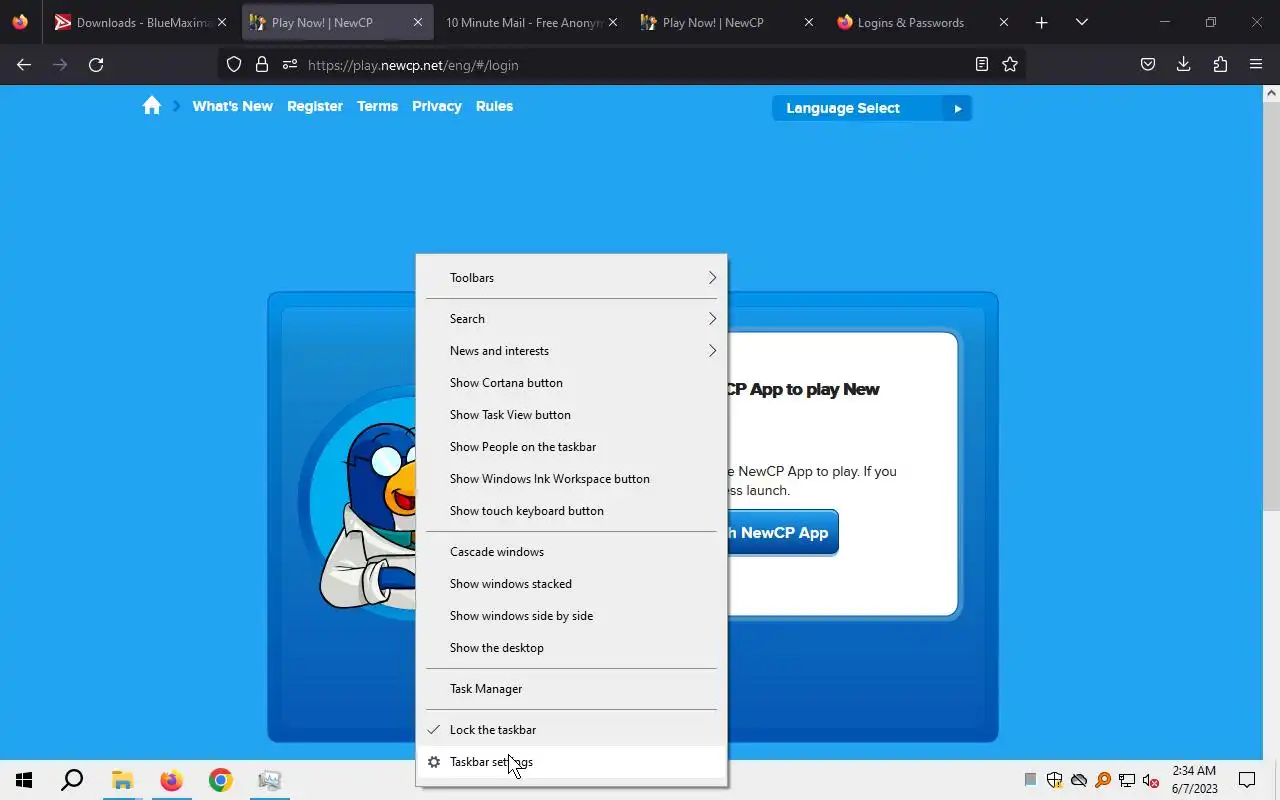This screenshot has height=800, width=1280.
Task: Open the monitor app icon on taskbar
Action: [269, 780]
